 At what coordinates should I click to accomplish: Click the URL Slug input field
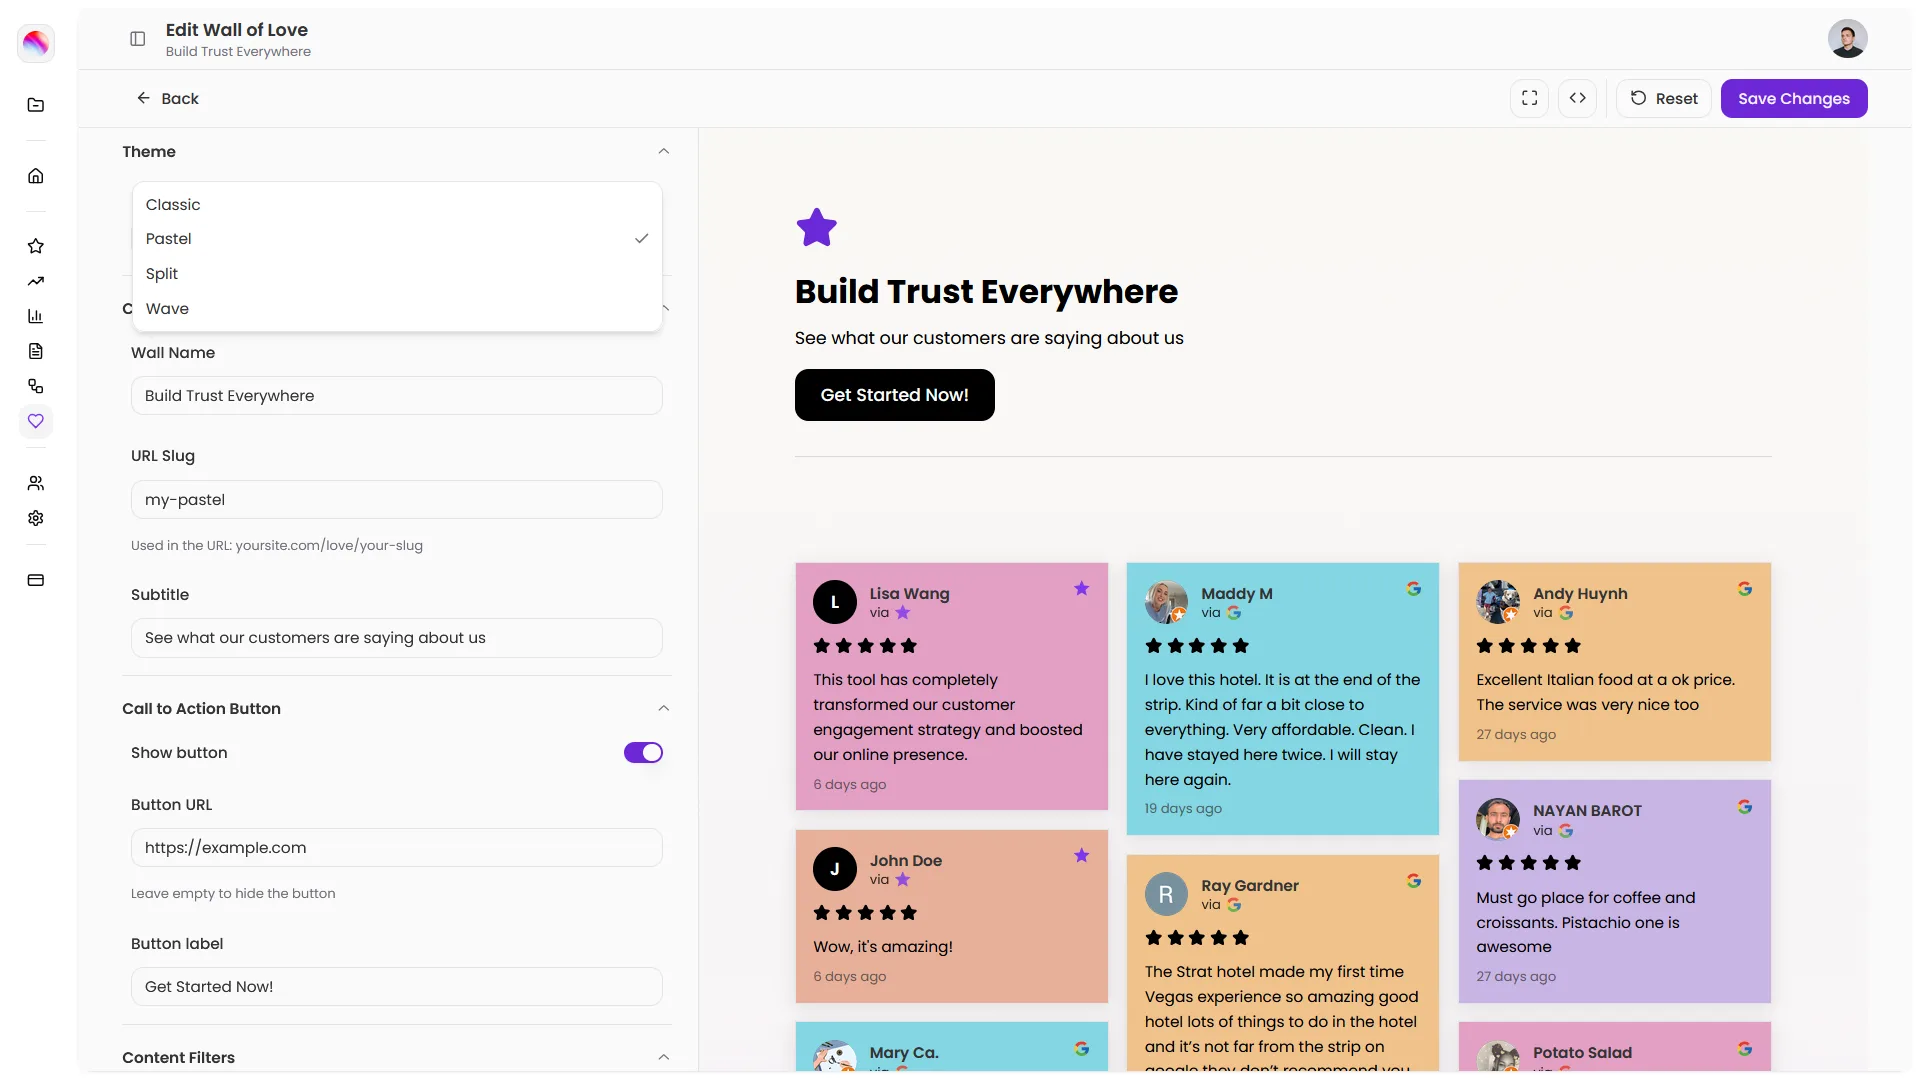pyautogui.click(x=397, y=500)
